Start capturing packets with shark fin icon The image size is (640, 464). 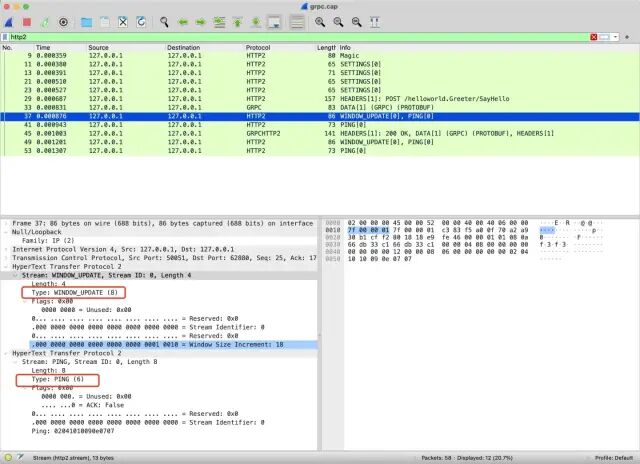pyautogui.click(x=9, y=22)
